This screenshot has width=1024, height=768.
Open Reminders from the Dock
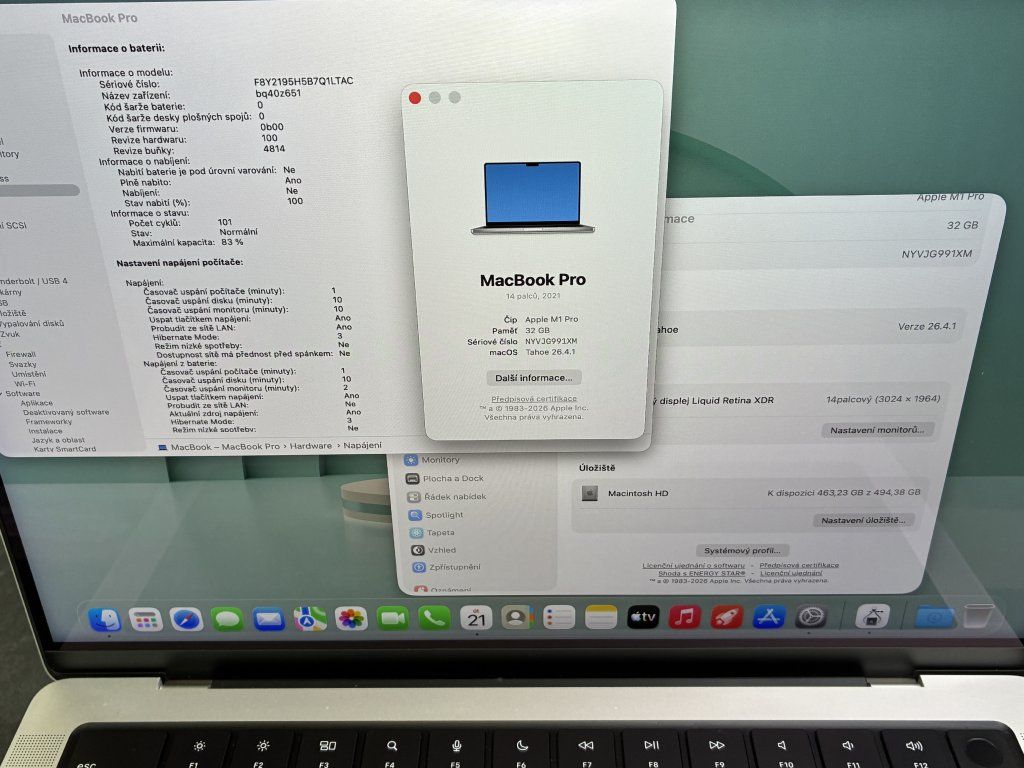[559, 617]
